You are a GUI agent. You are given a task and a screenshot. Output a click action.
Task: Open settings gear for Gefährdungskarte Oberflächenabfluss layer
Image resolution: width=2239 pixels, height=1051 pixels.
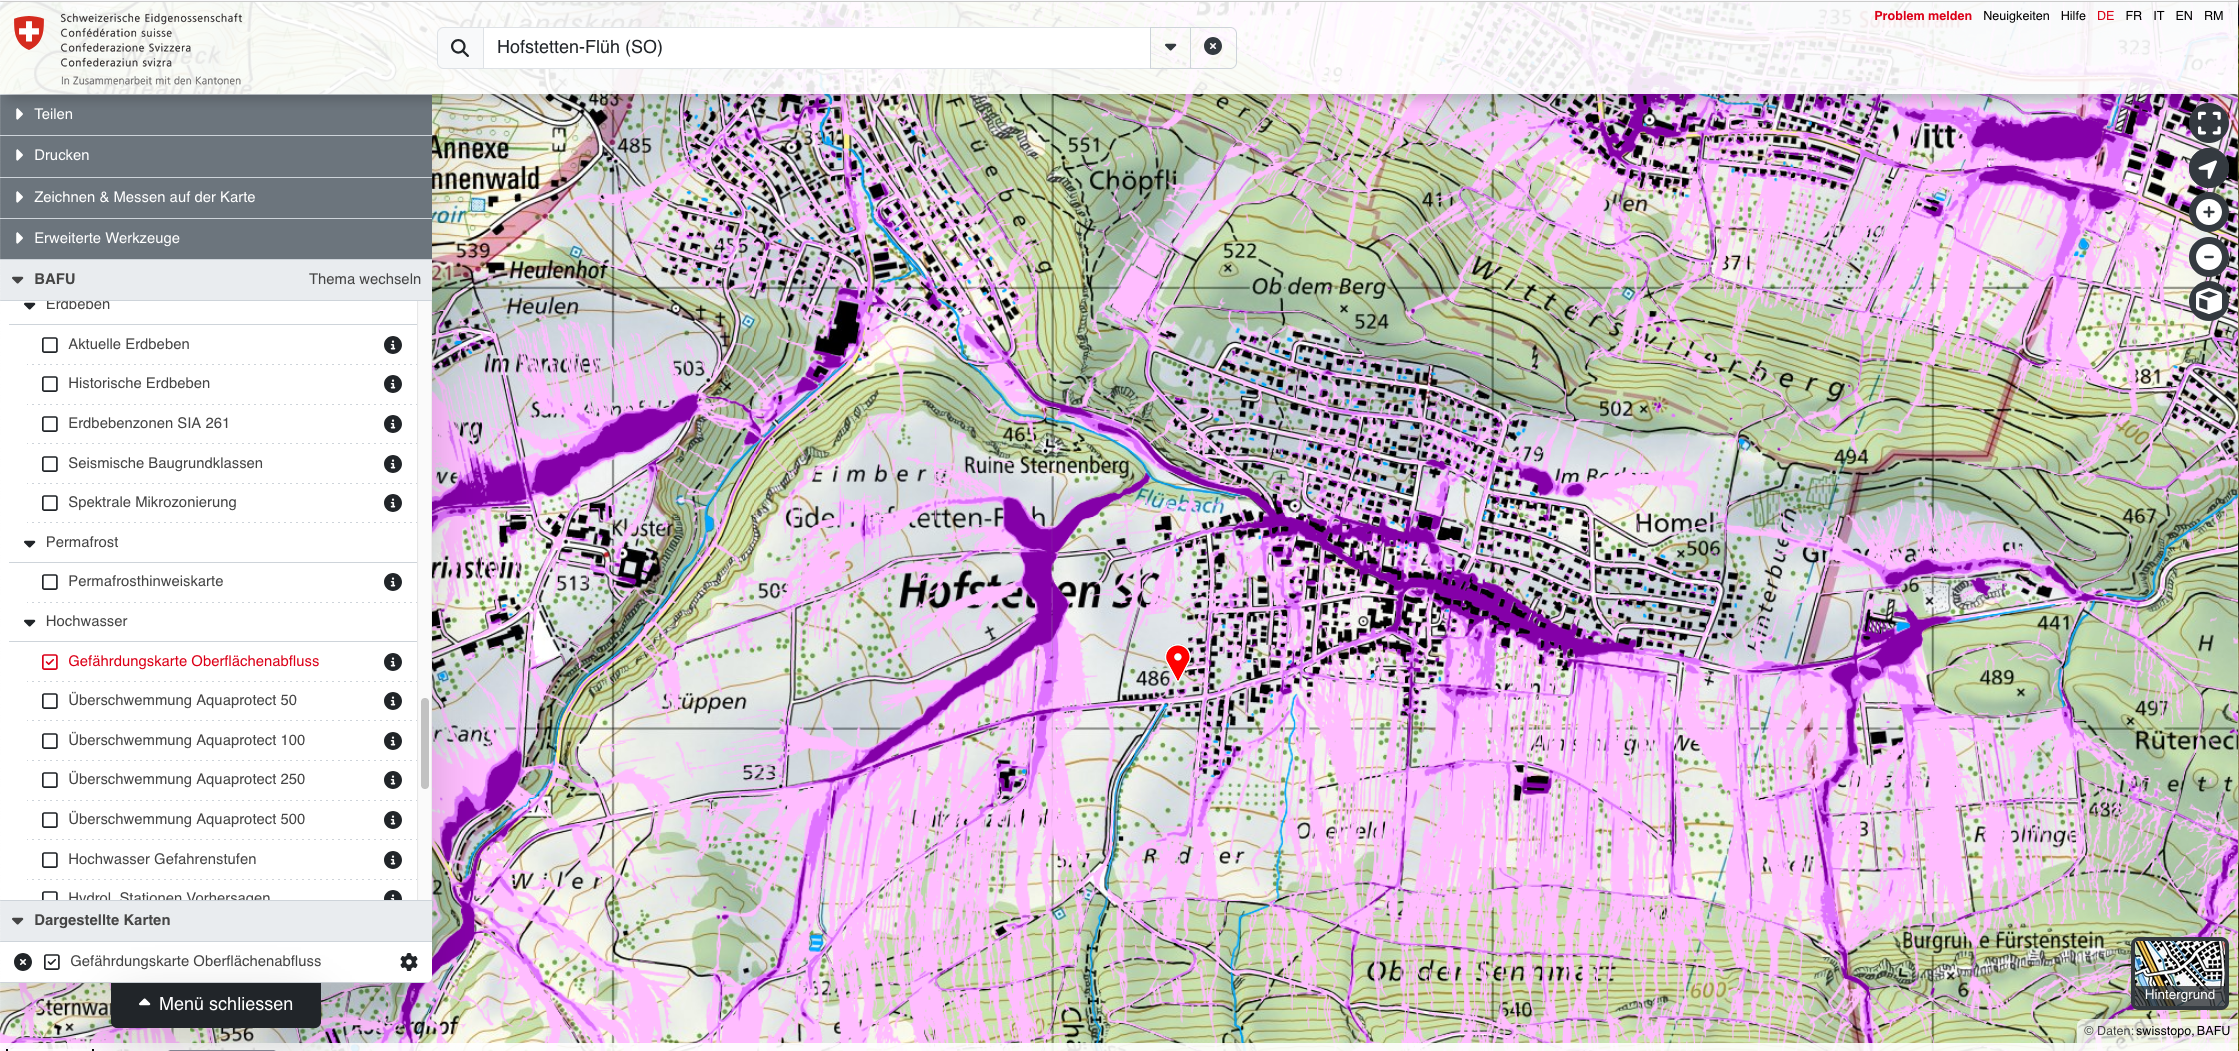(409, 962)
